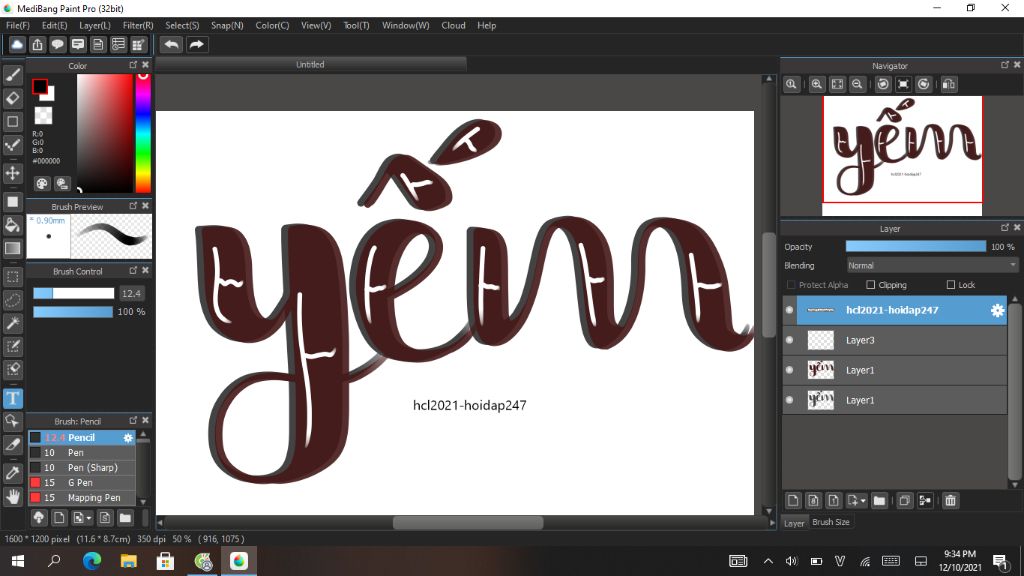Flip the view in Navigator

(949, 84)
